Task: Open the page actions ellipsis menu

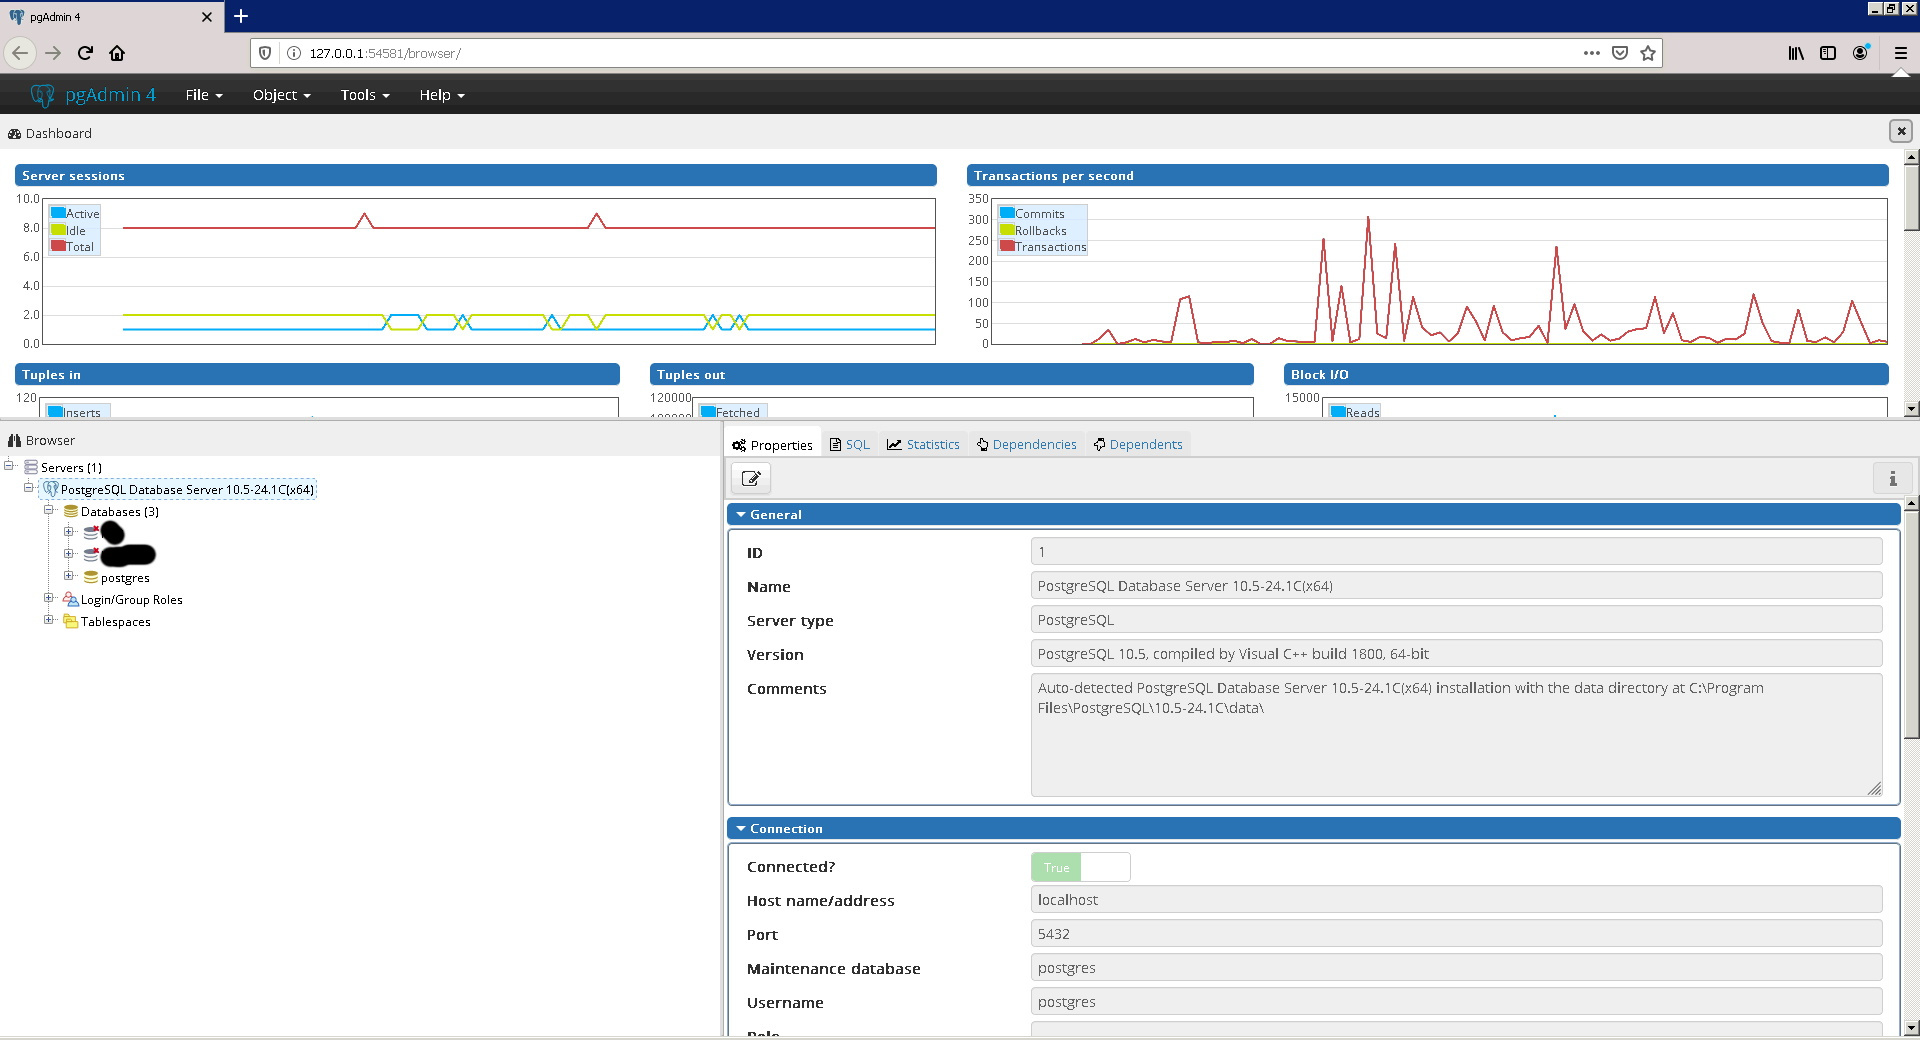Action: [1591, 53]
